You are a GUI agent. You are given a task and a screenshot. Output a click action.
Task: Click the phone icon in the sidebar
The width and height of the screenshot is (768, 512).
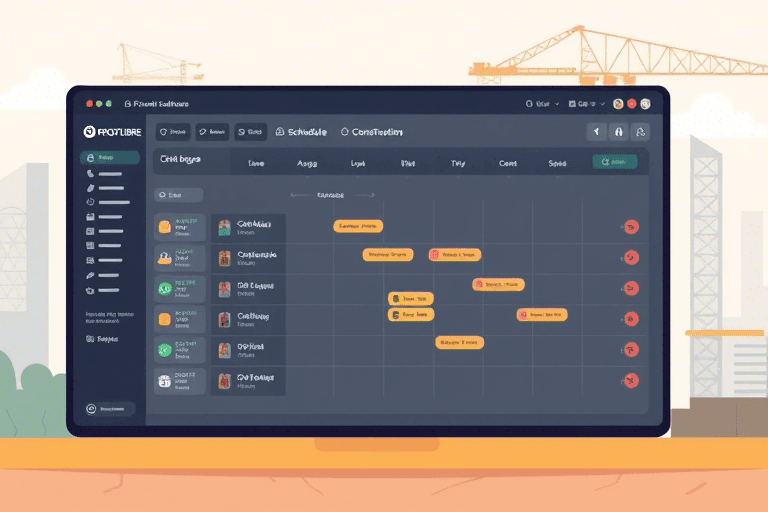[90, 173]
